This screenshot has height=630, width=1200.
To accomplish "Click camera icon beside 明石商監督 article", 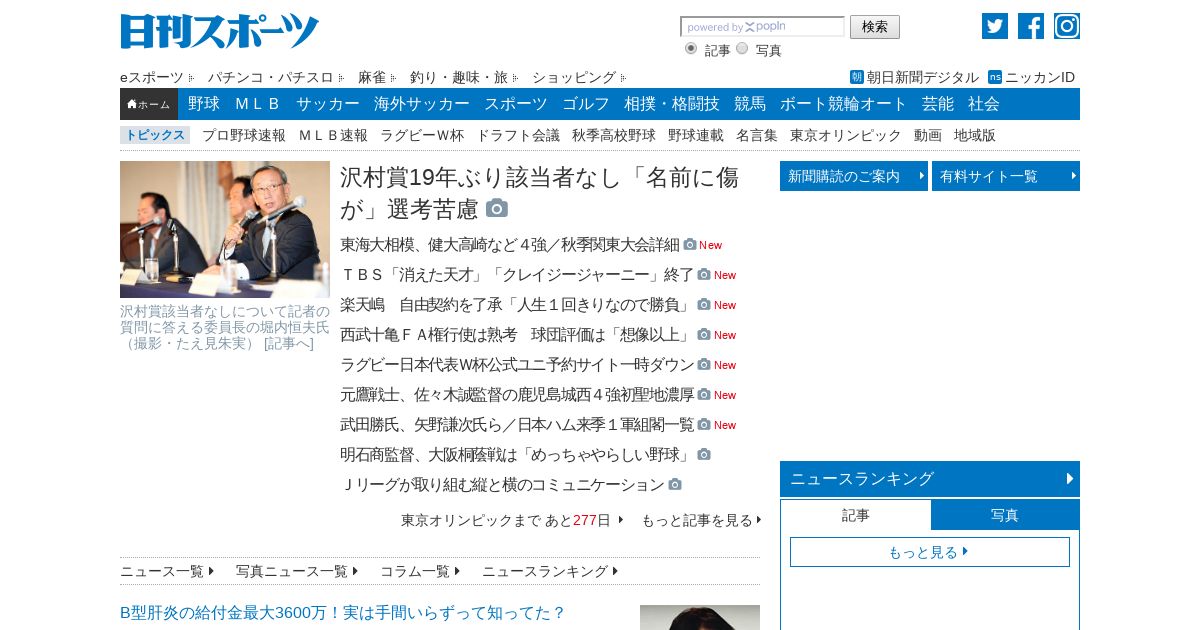I will [704, 454].
